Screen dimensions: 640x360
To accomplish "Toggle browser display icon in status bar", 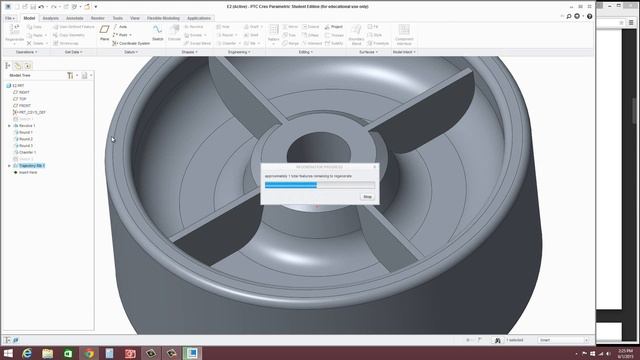I will click(16, 340).
